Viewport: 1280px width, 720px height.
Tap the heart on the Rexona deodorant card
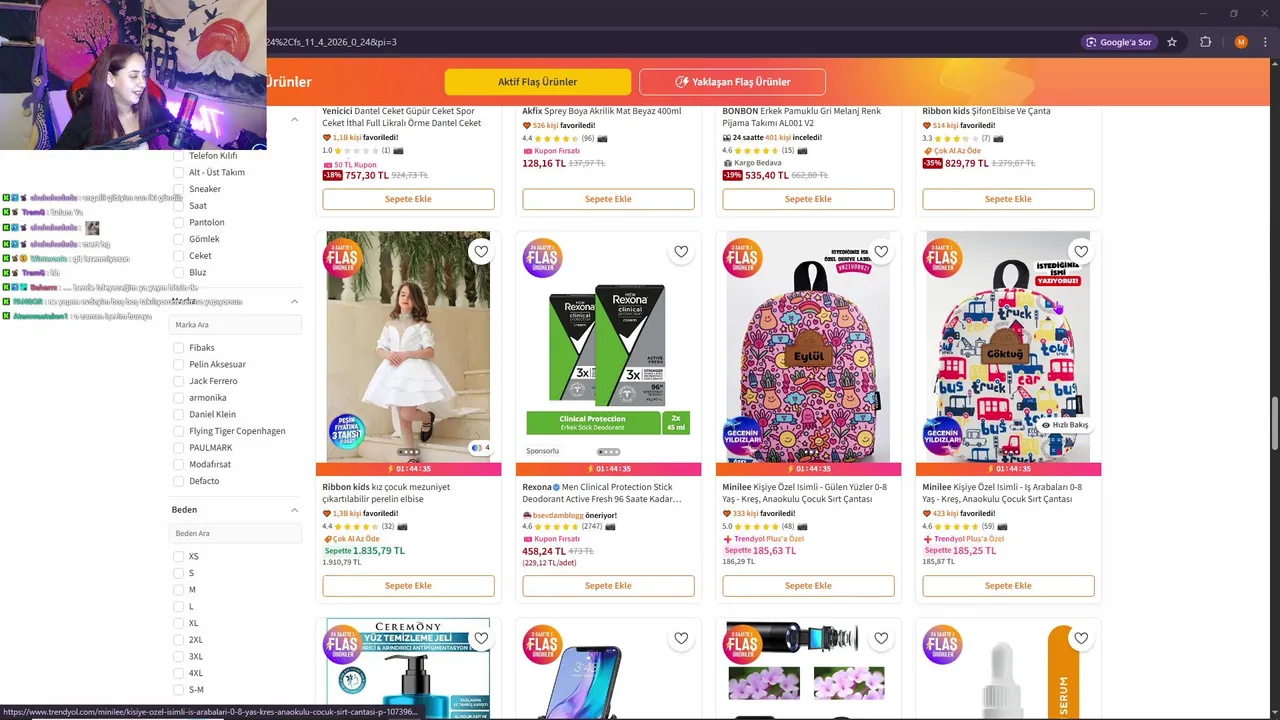pos(681,252)
